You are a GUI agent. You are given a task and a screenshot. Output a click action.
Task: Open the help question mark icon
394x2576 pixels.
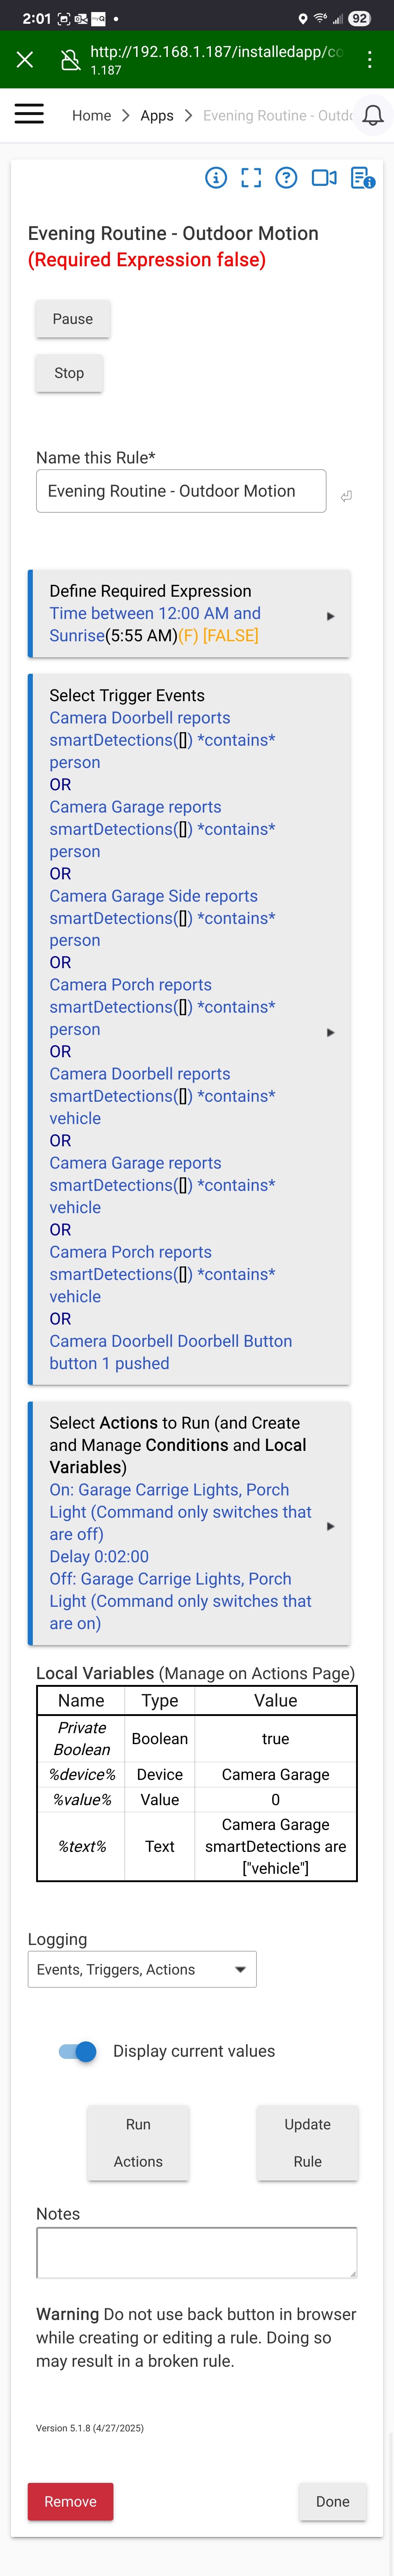point(287,178)
